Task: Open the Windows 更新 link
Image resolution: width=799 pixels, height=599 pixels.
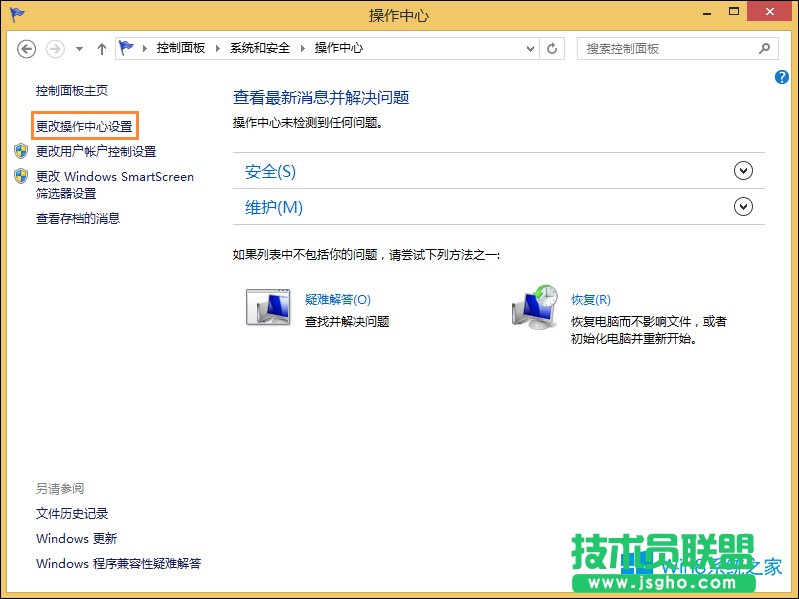Action: pos(76,538)
